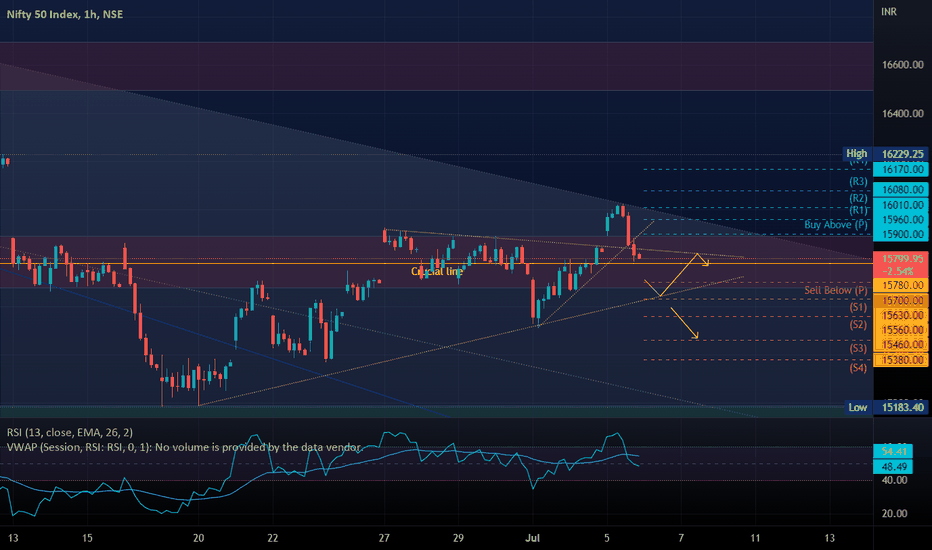
Task: Click date 20 on time axis
Action: [199, 538]
